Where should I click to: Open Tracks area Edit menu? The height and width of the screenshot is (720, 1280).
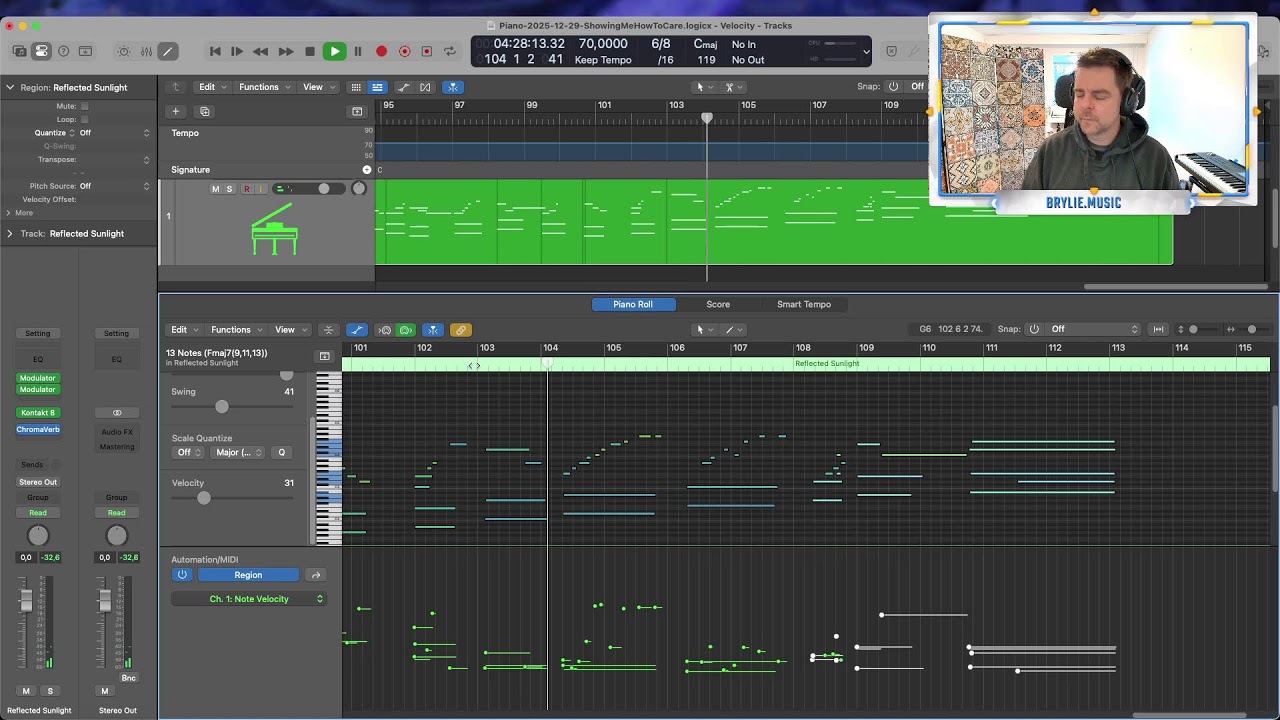(210, 87)
